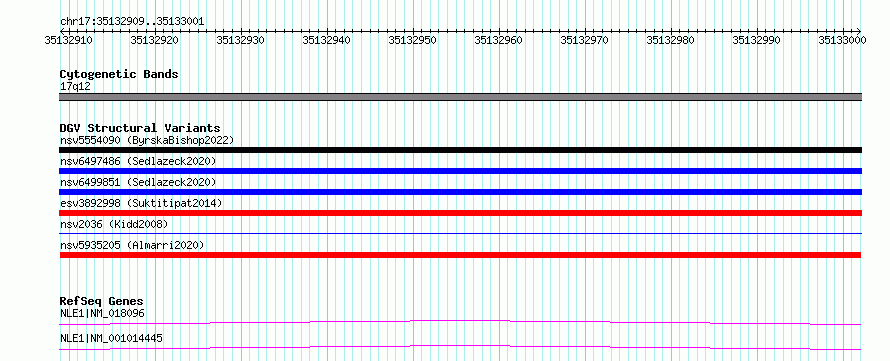Select the 17q12 band label
The width and height of the screenshot is (890, 361).
click(x=75, y=87)
